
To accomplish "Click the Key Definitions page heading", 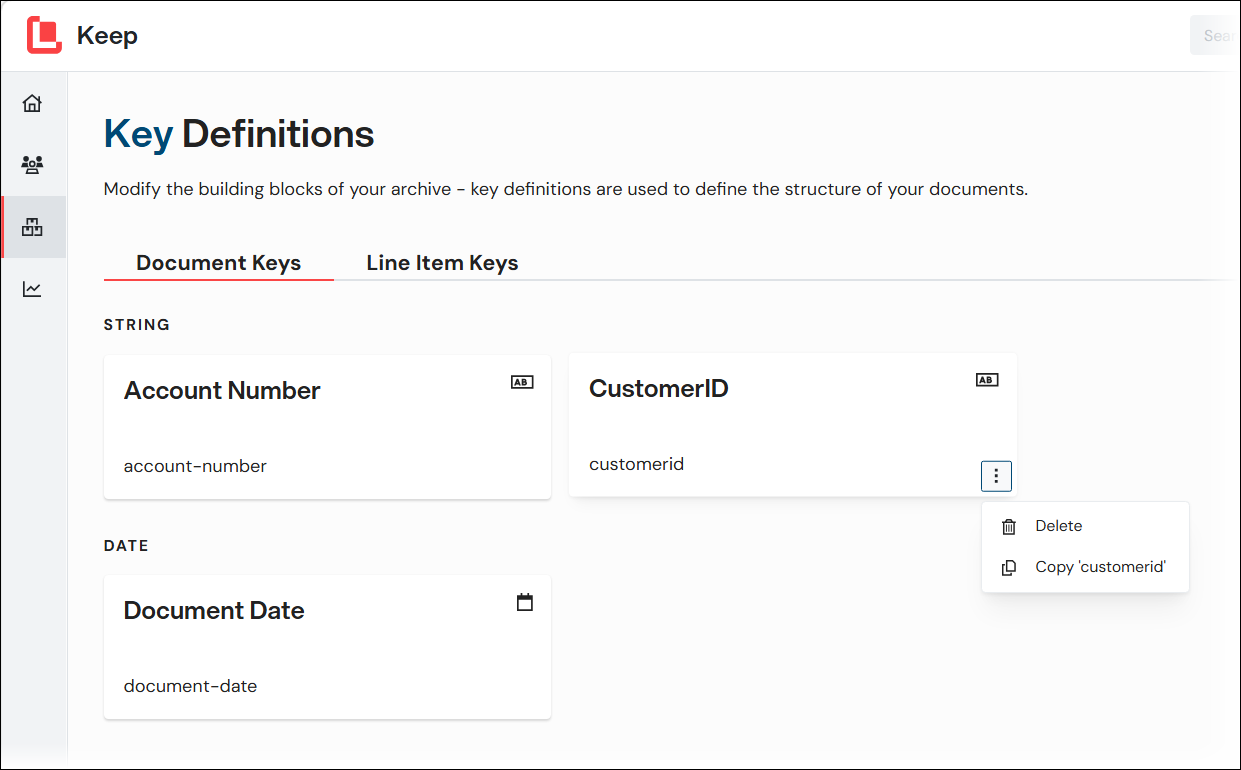I will [x=239, y=133].
